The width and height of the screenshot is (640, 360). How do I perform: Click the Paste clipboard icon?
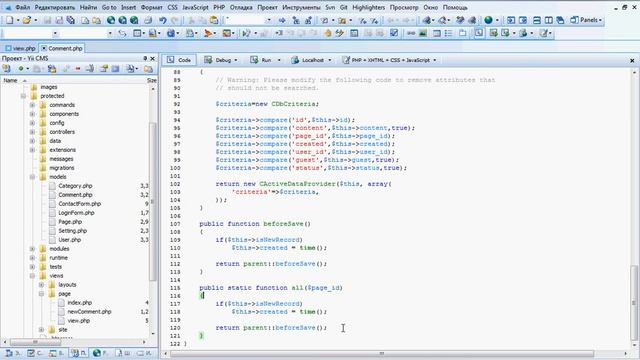(214, 20)
